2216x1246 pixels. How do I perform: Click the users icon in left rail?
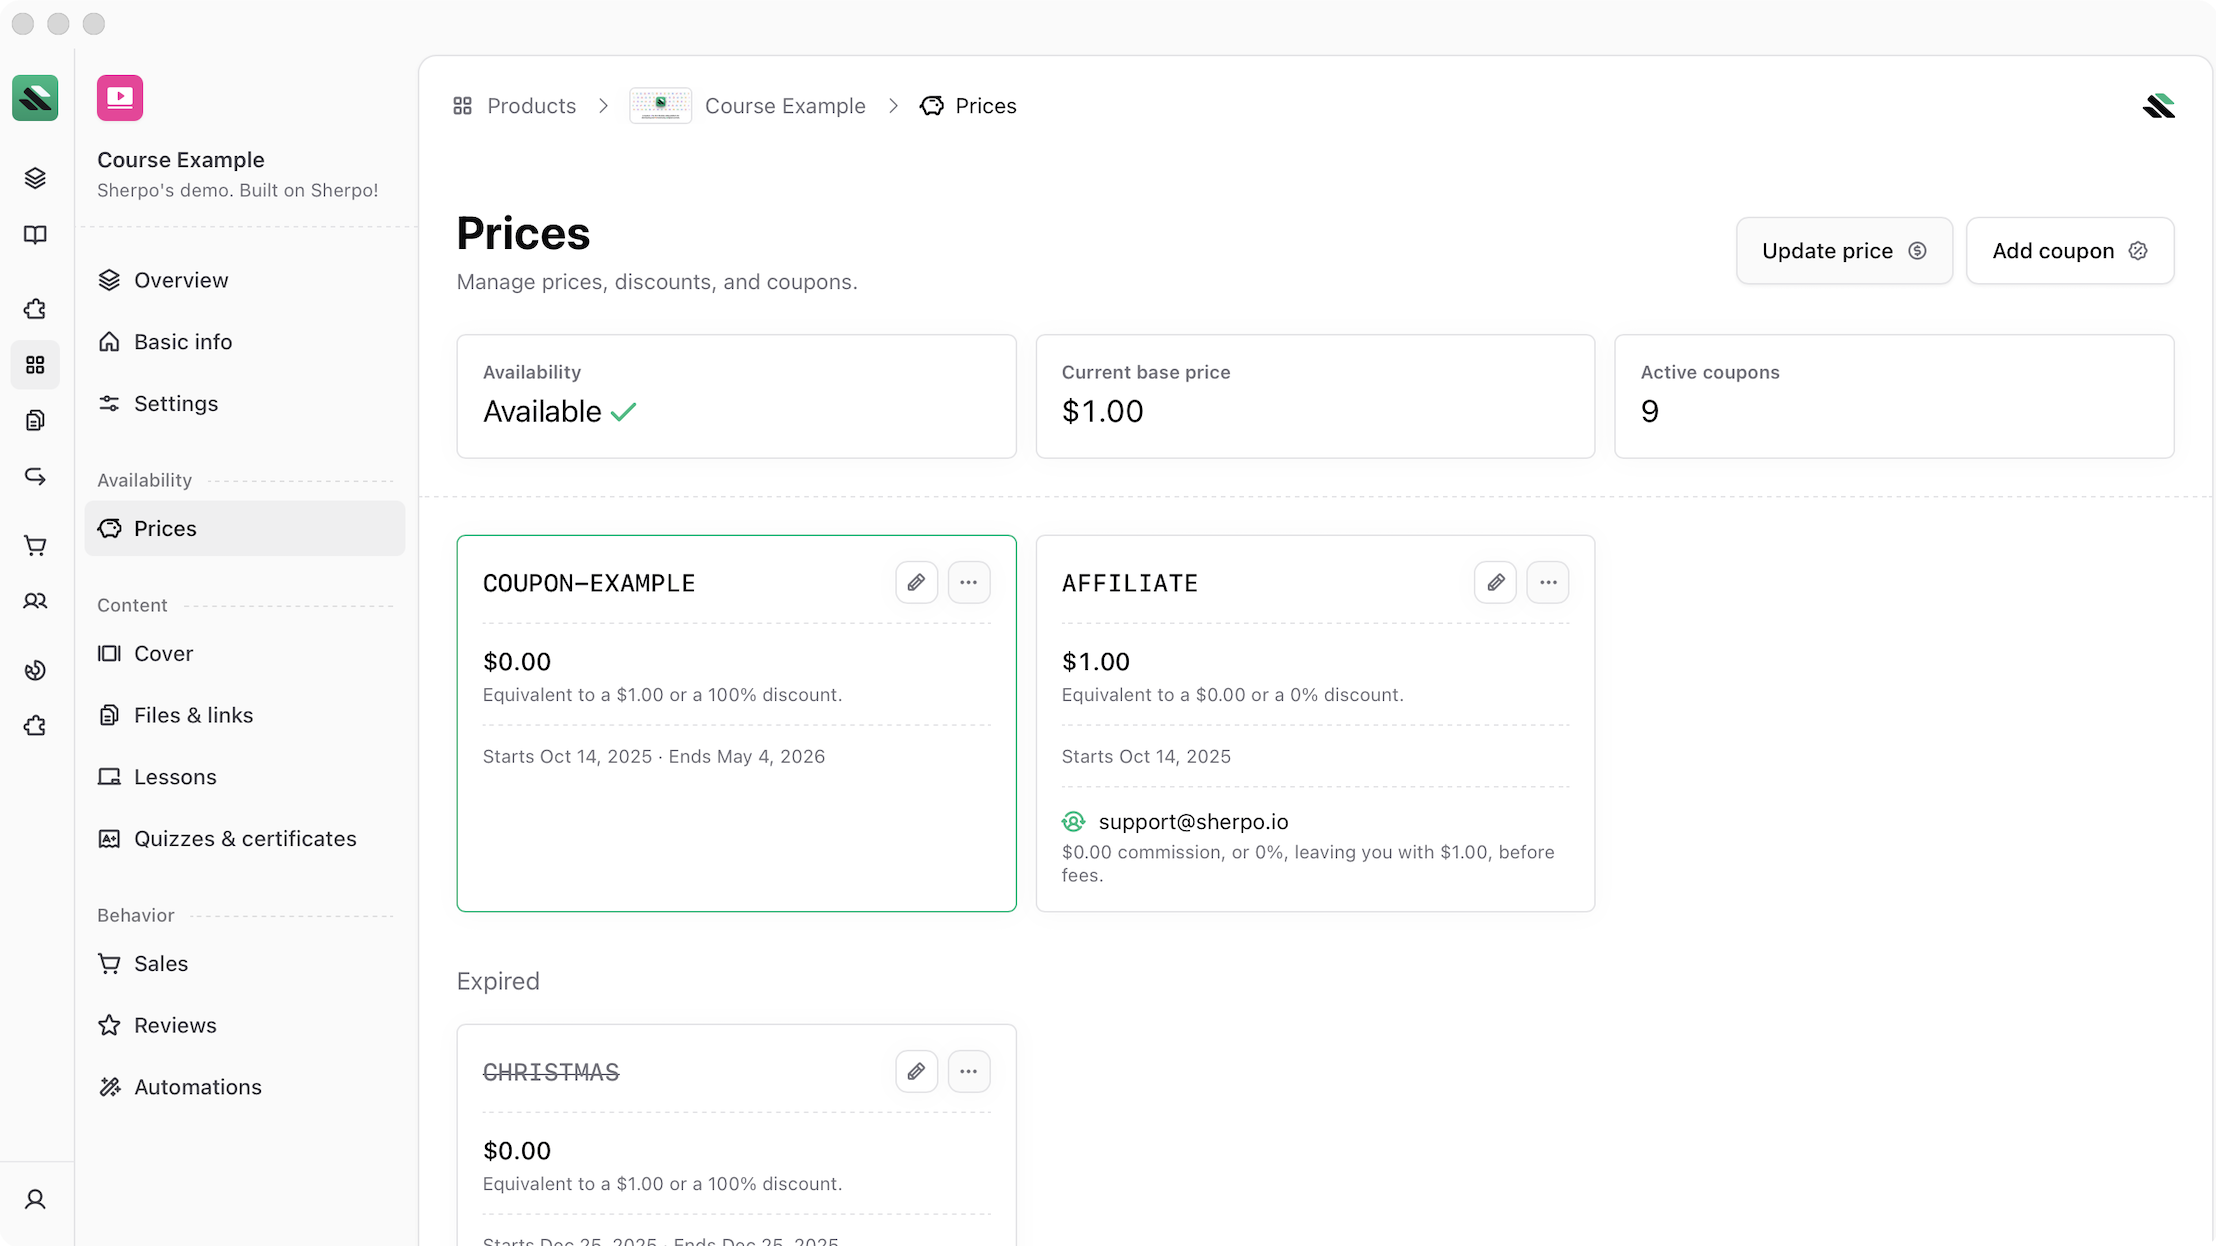point(35,601)
